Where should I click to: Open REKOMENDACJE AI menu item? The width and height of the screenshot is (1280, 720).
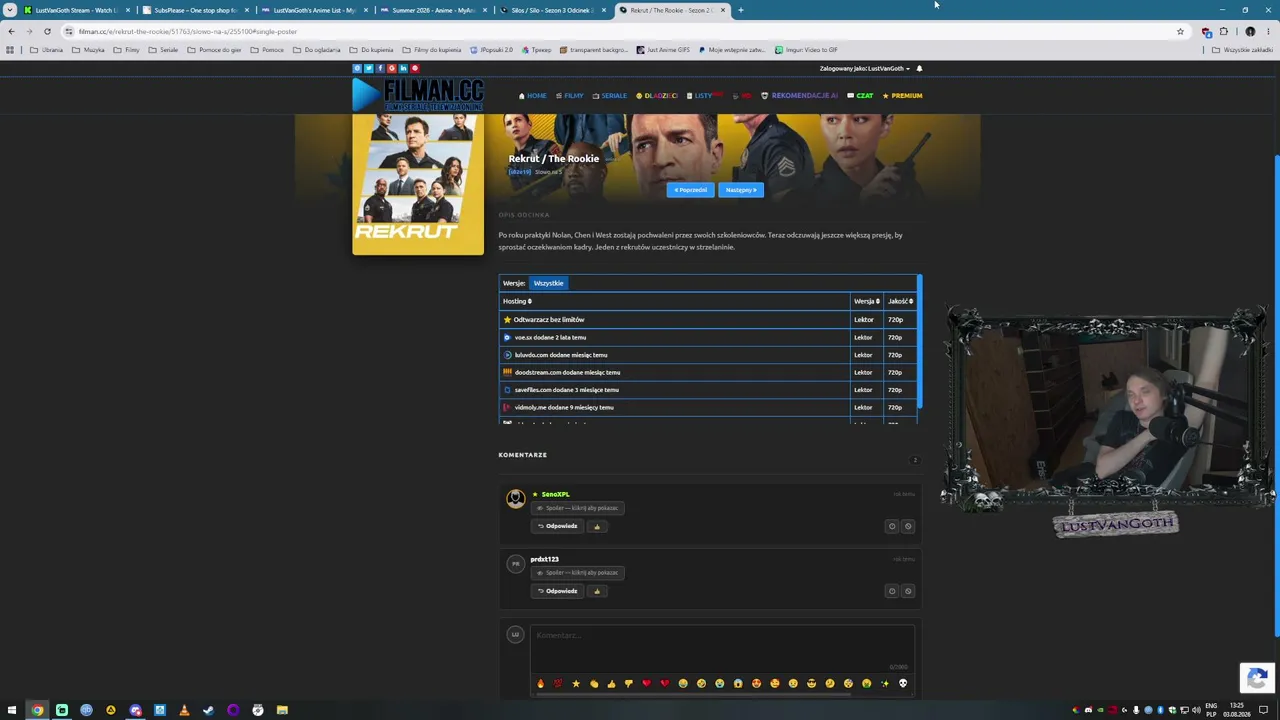800,96
